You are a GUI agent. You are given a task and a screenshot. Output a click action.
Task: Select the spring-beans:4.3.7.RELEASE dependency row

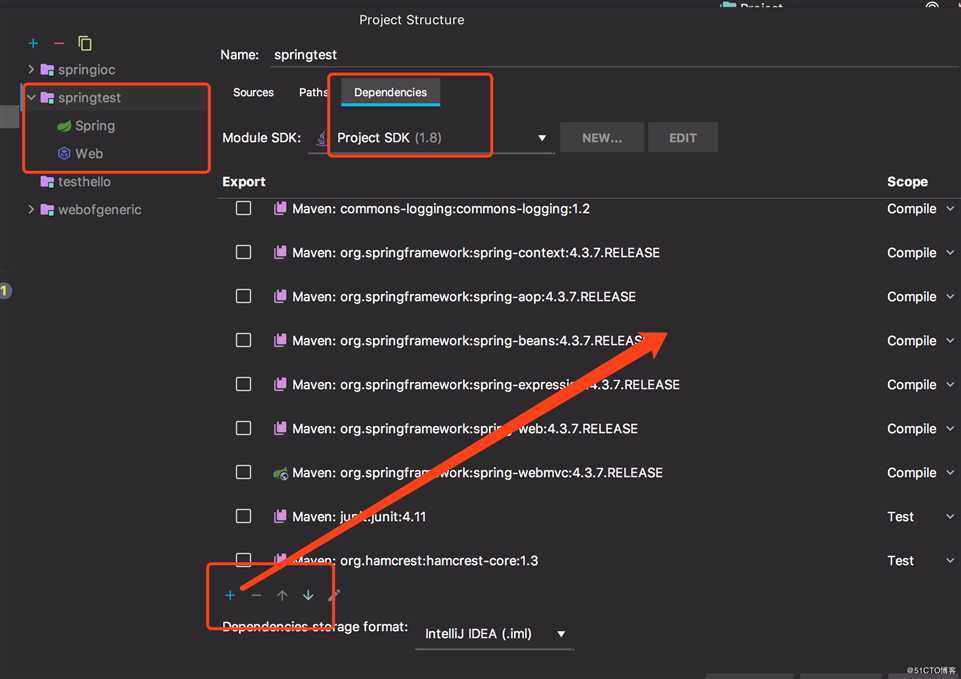(x=588, y=340)
